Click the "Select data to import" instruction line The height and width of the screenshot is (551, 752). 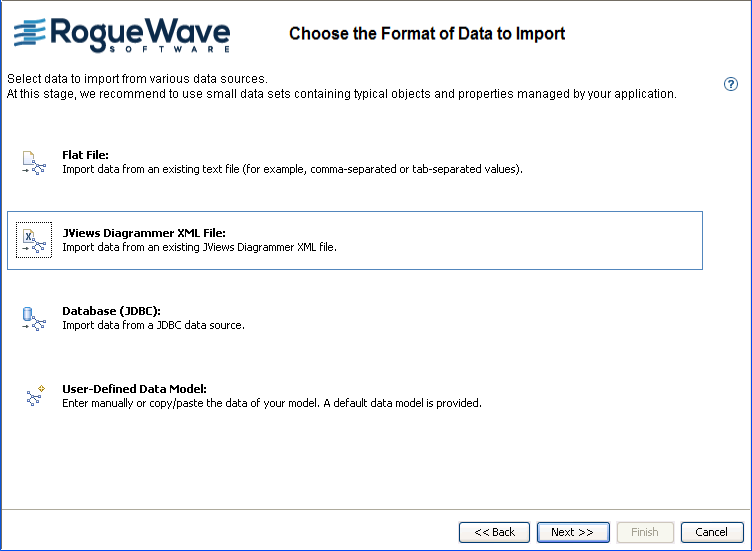point(137,78)
